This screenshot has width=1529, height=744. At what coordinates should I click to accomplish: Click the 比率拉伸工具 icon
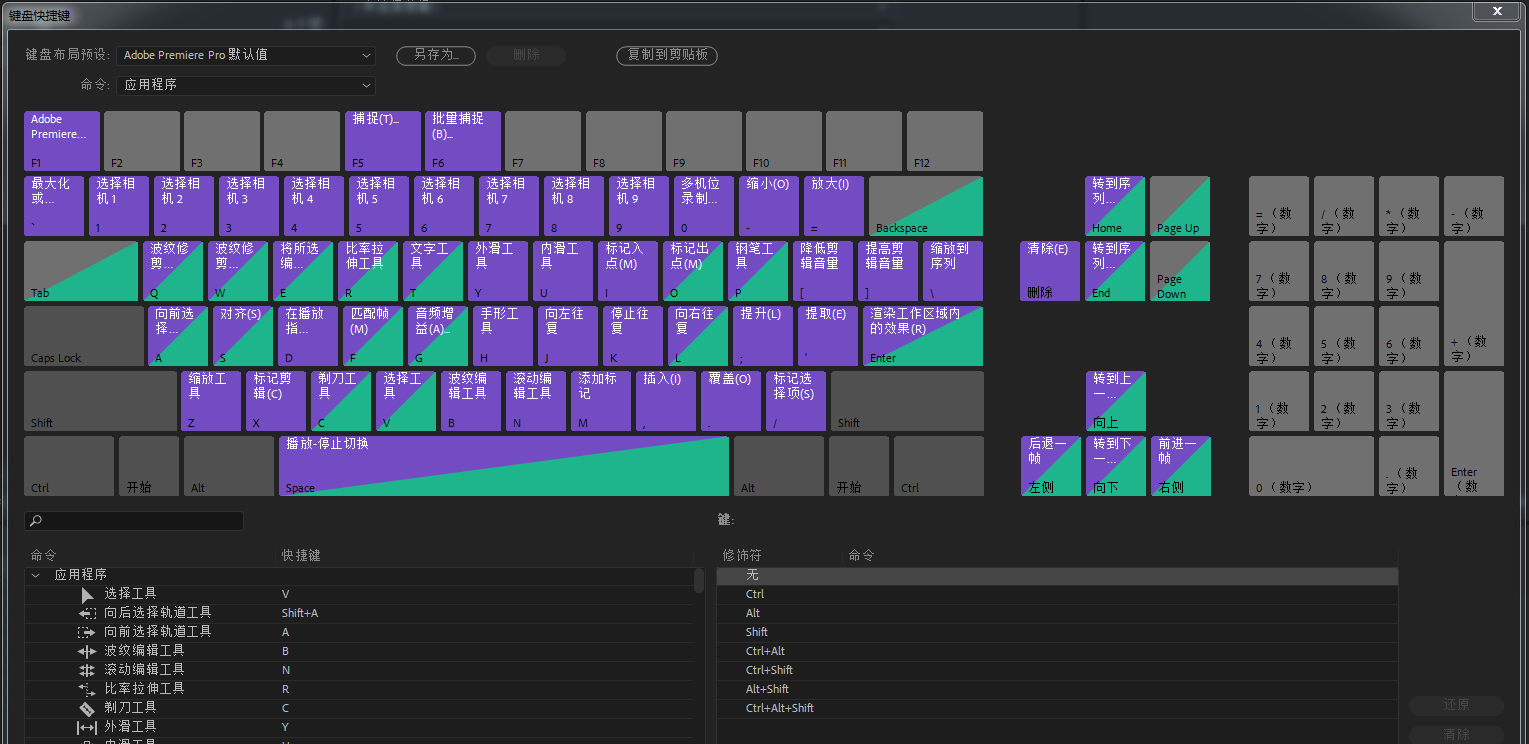pyautogui.click(x=87, y=689)
